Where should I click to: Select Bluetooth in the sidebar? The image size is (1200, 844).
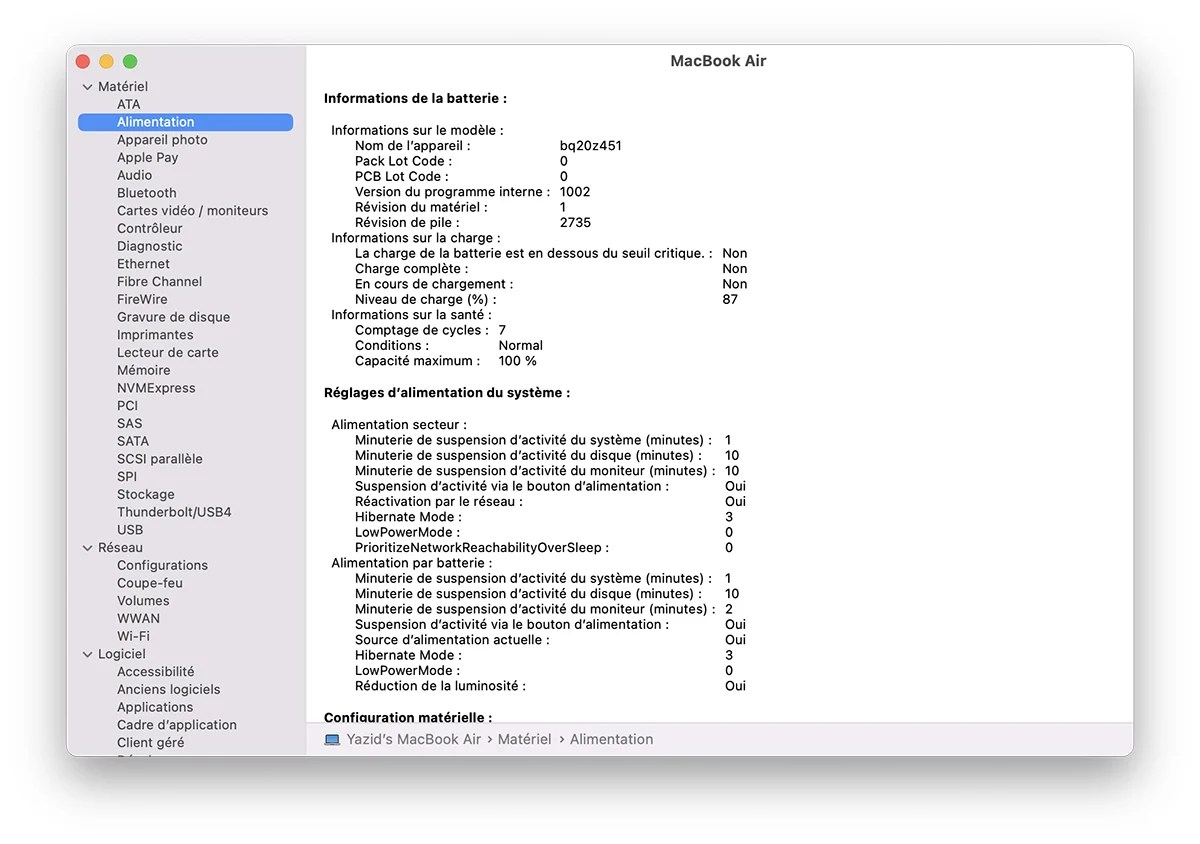[x=147, y=193]
